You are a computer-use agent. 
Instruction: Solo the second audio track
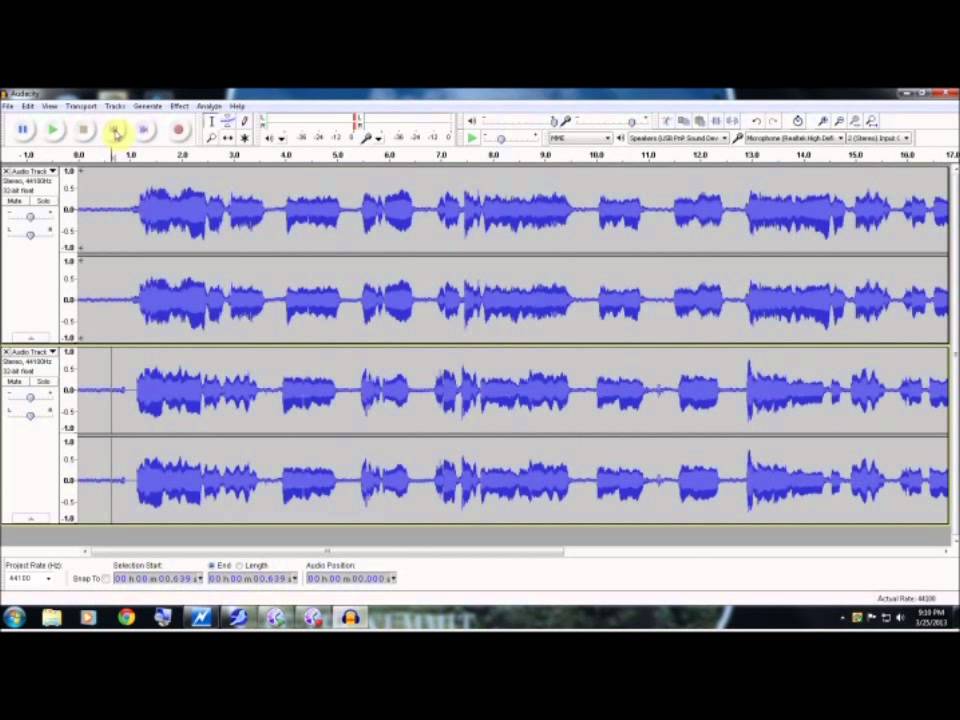pos(43,381)
